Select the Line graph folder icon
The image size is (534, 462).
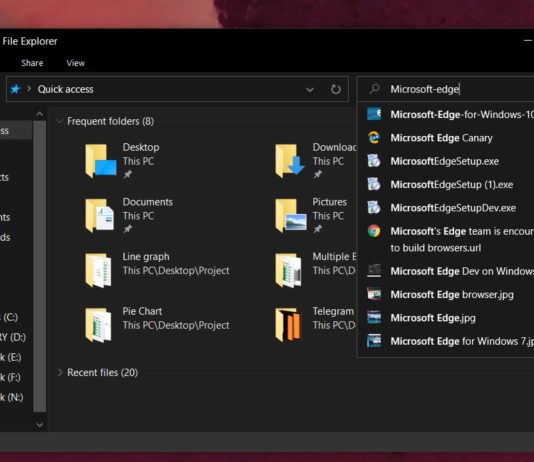pos(98,270)
